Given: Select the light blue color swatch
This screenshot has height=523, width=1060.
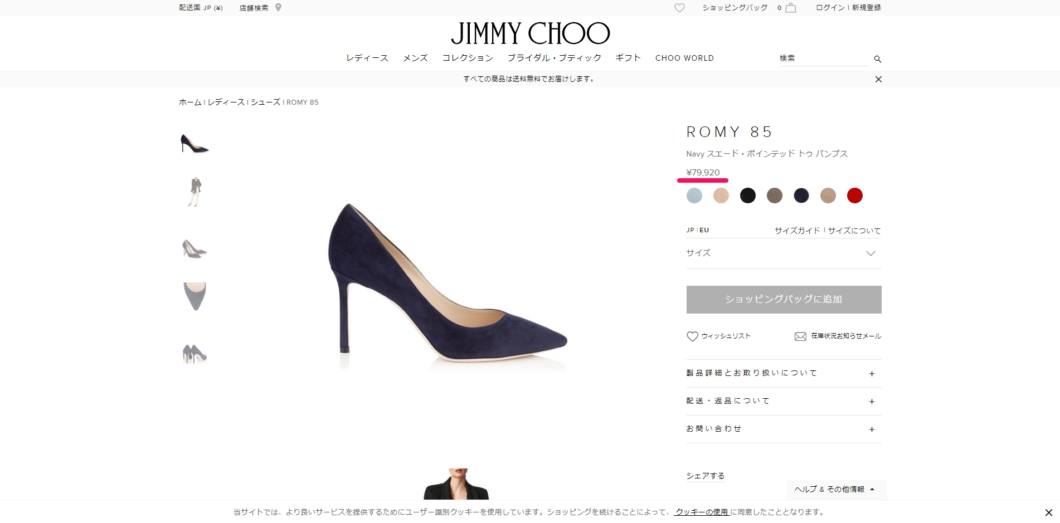Looking at the screenshot, I should pyautogui.click(x=694, y=195).
